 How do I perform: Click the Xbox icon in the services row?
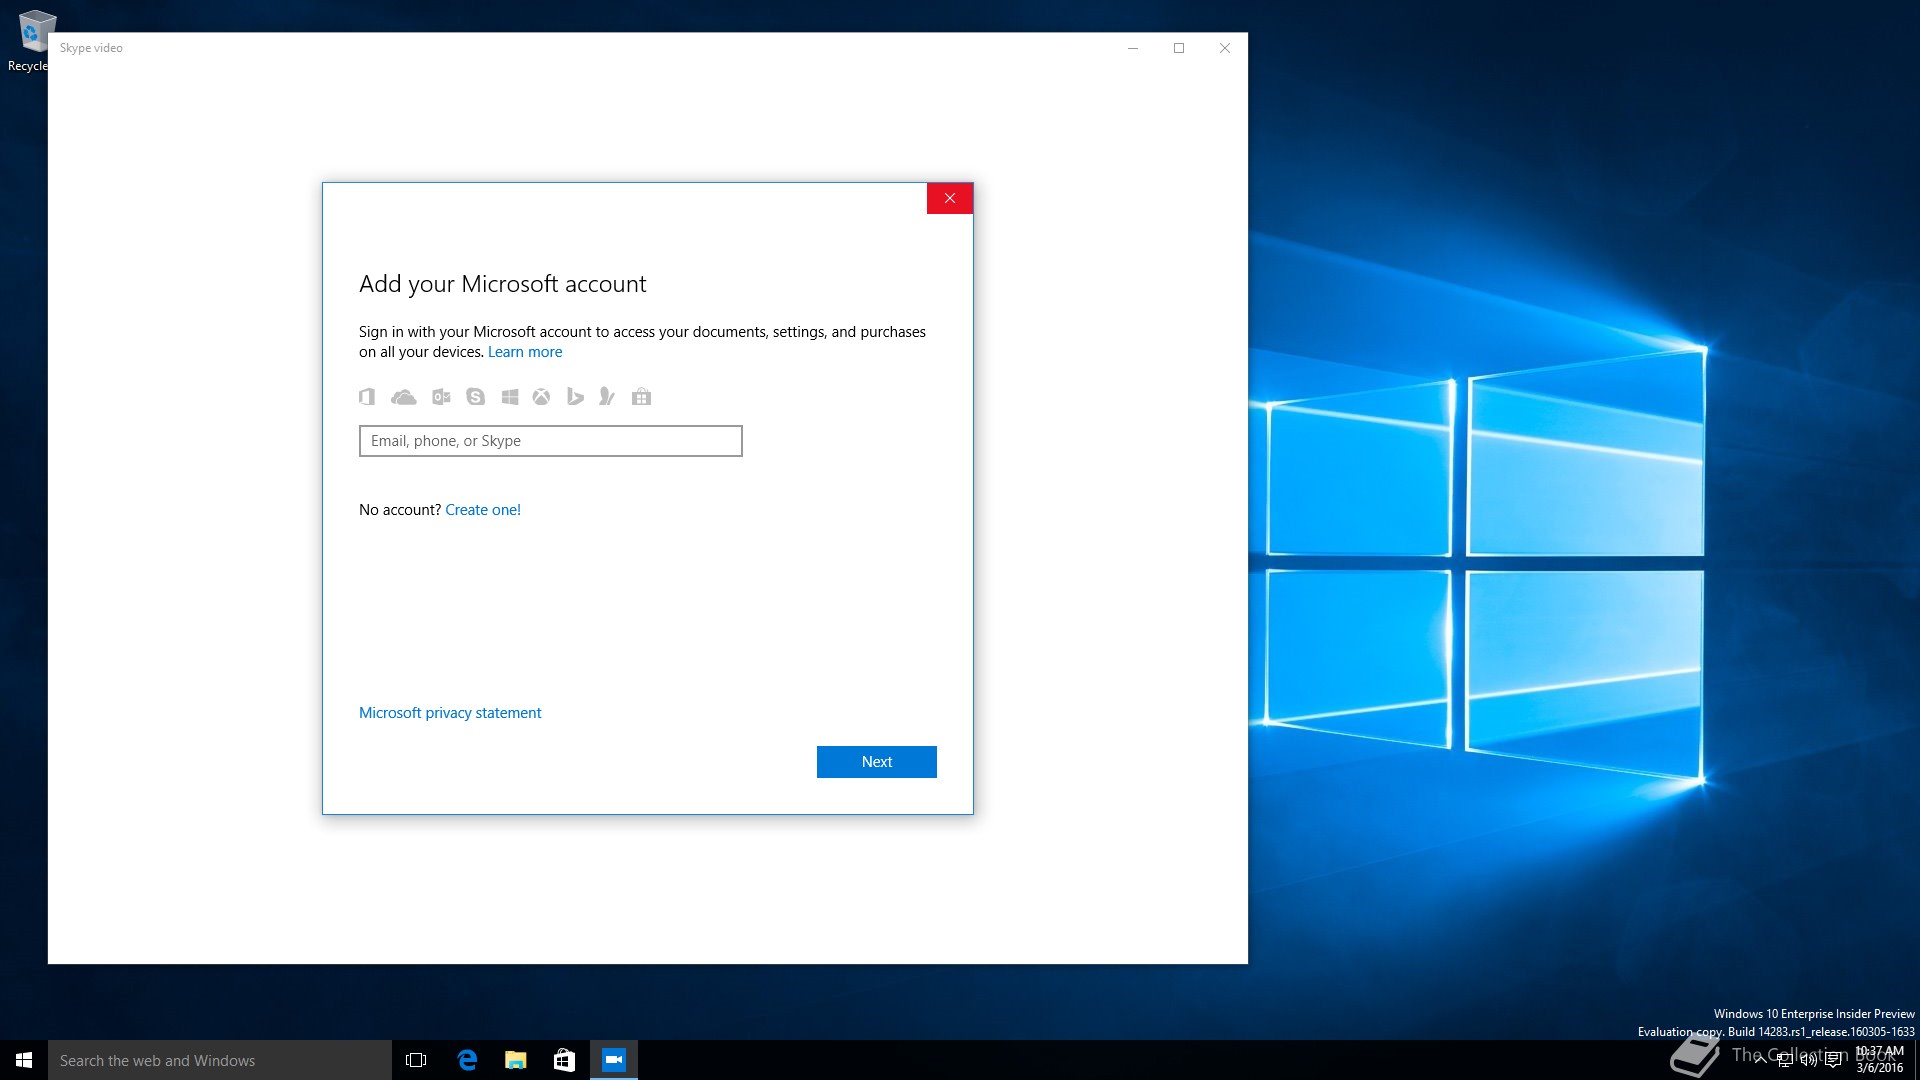point(541,397)
